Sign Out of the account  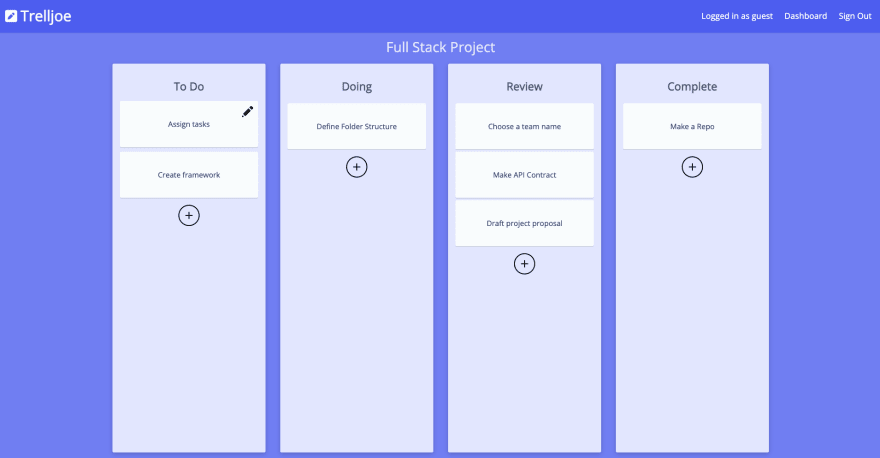point(855,16)
